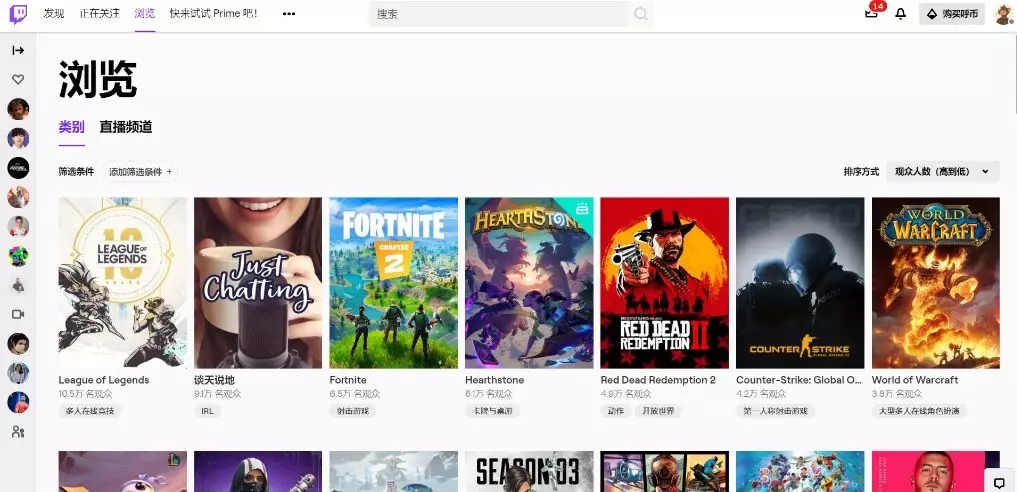Click 3.8万 名观众 viewer count

(x=897, y=394)
